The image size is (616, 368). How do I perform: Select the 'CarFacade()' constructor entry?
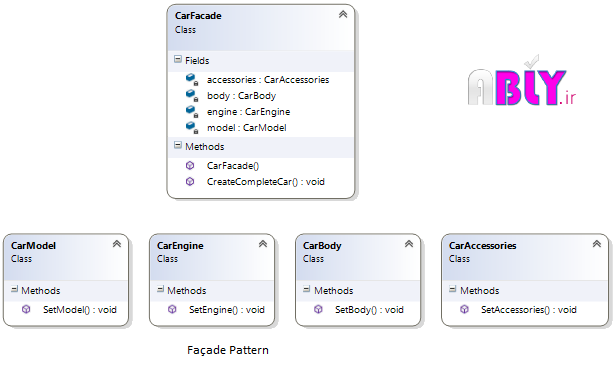(233, 166)
